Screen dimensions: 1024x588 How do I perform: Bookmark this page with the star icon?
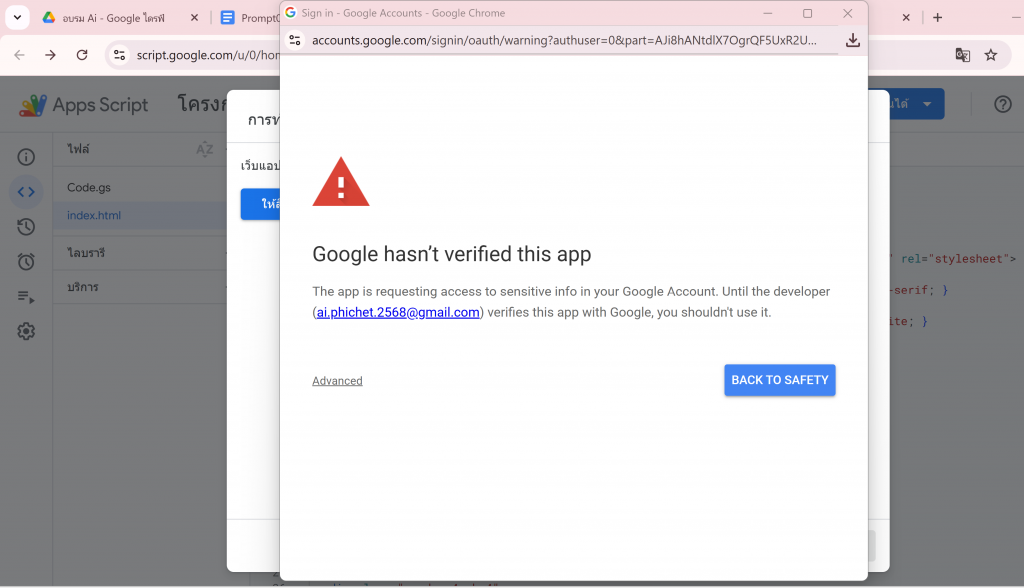(991, 55)
